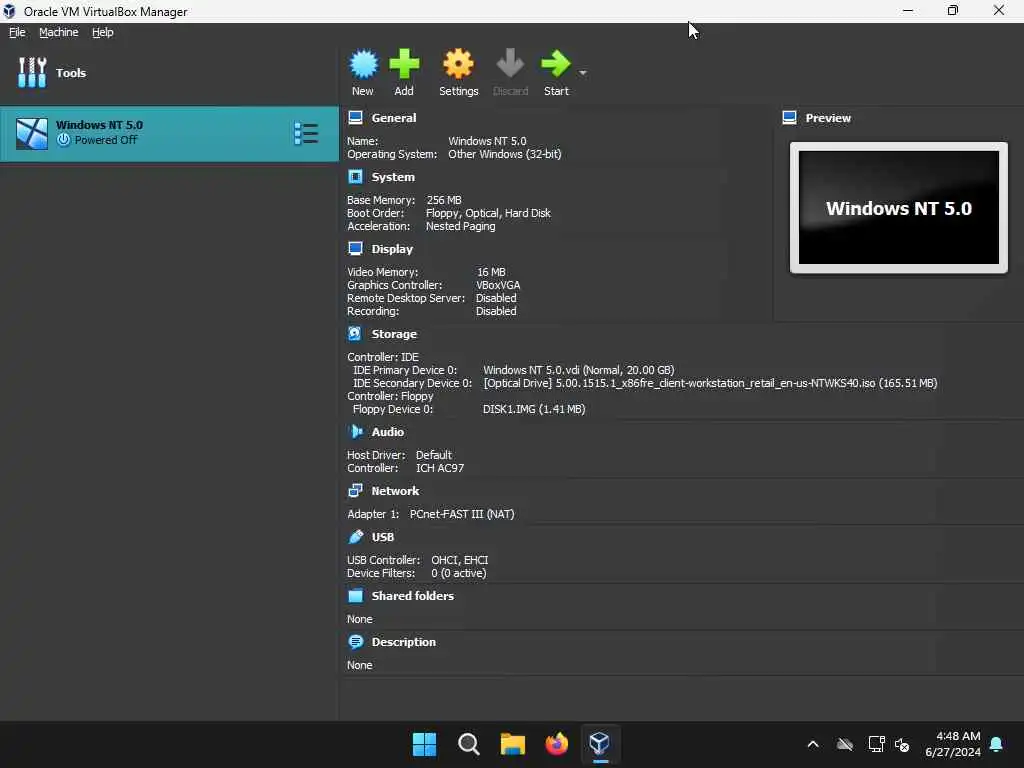Viewport: 1024px width, 768px height.
Task: Click the ICH AC97 audio controller value
Action: click(x=440, y=468)
